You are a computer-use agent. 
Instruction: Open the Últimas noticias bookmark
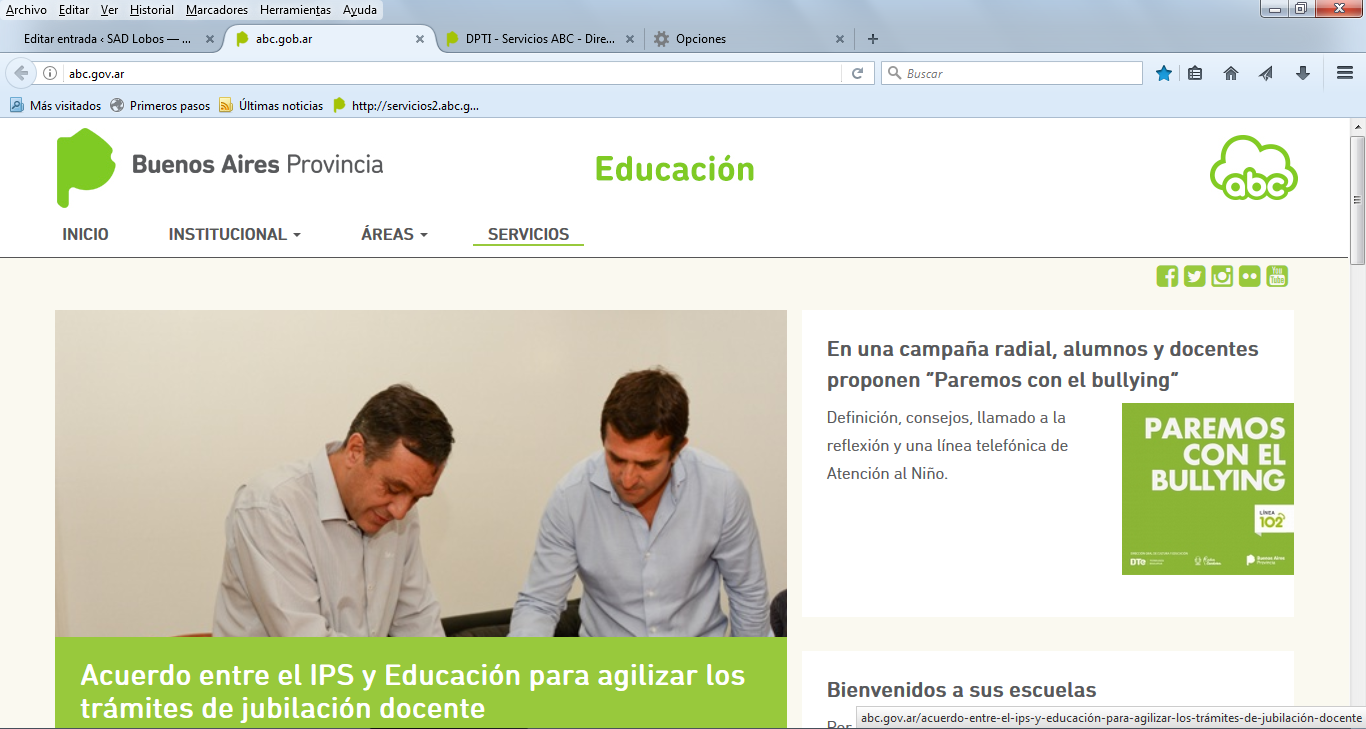(271, 105)
